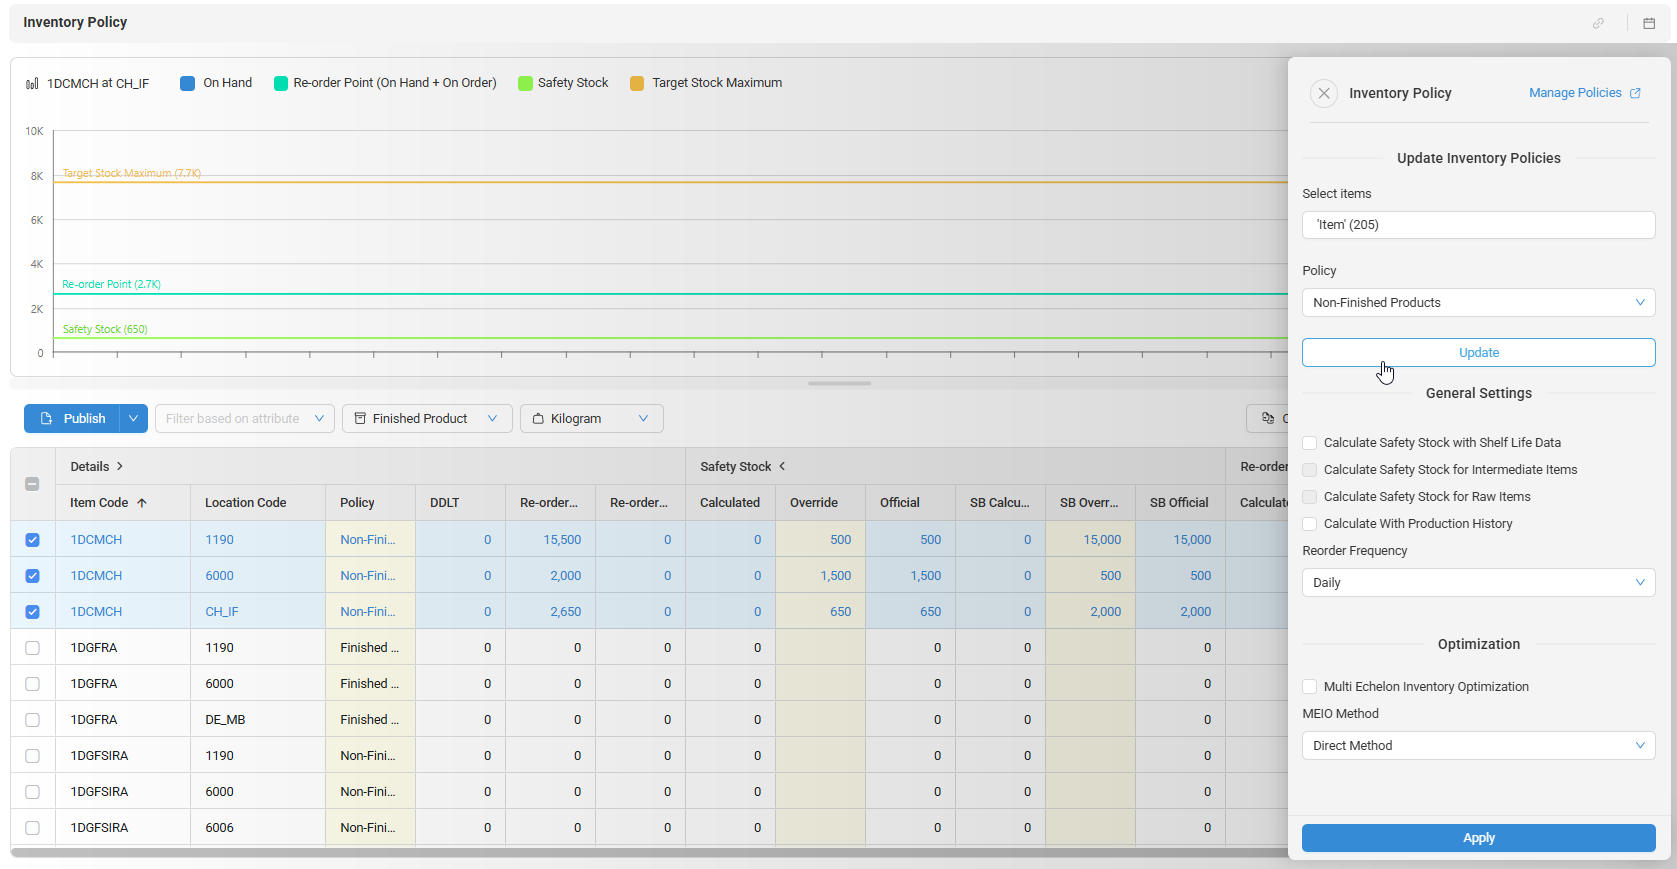Open the Publish split-button arrow
This screenshot has height=869, width=1677.
pyautogui.click(x=134, y=419)
